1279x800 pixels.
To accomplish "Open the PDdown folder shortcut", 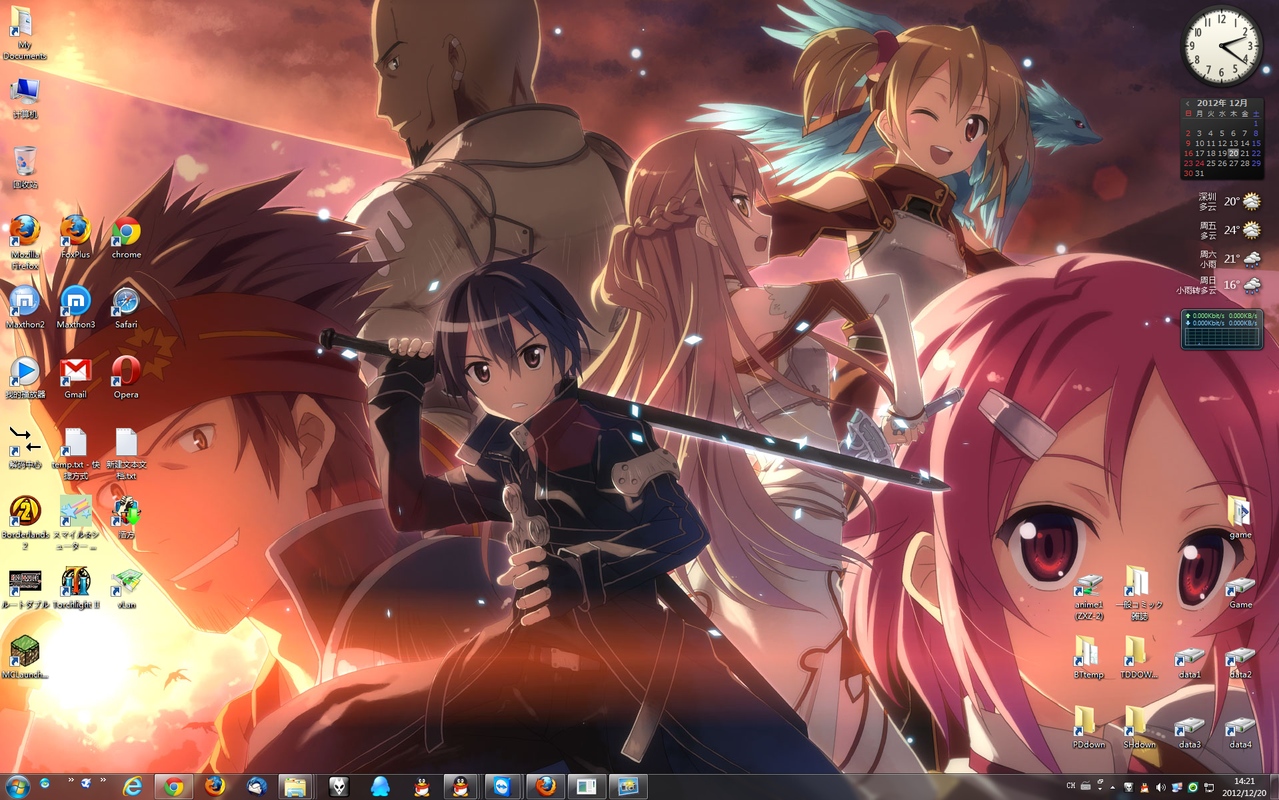I will click(x=1088, y=727).
